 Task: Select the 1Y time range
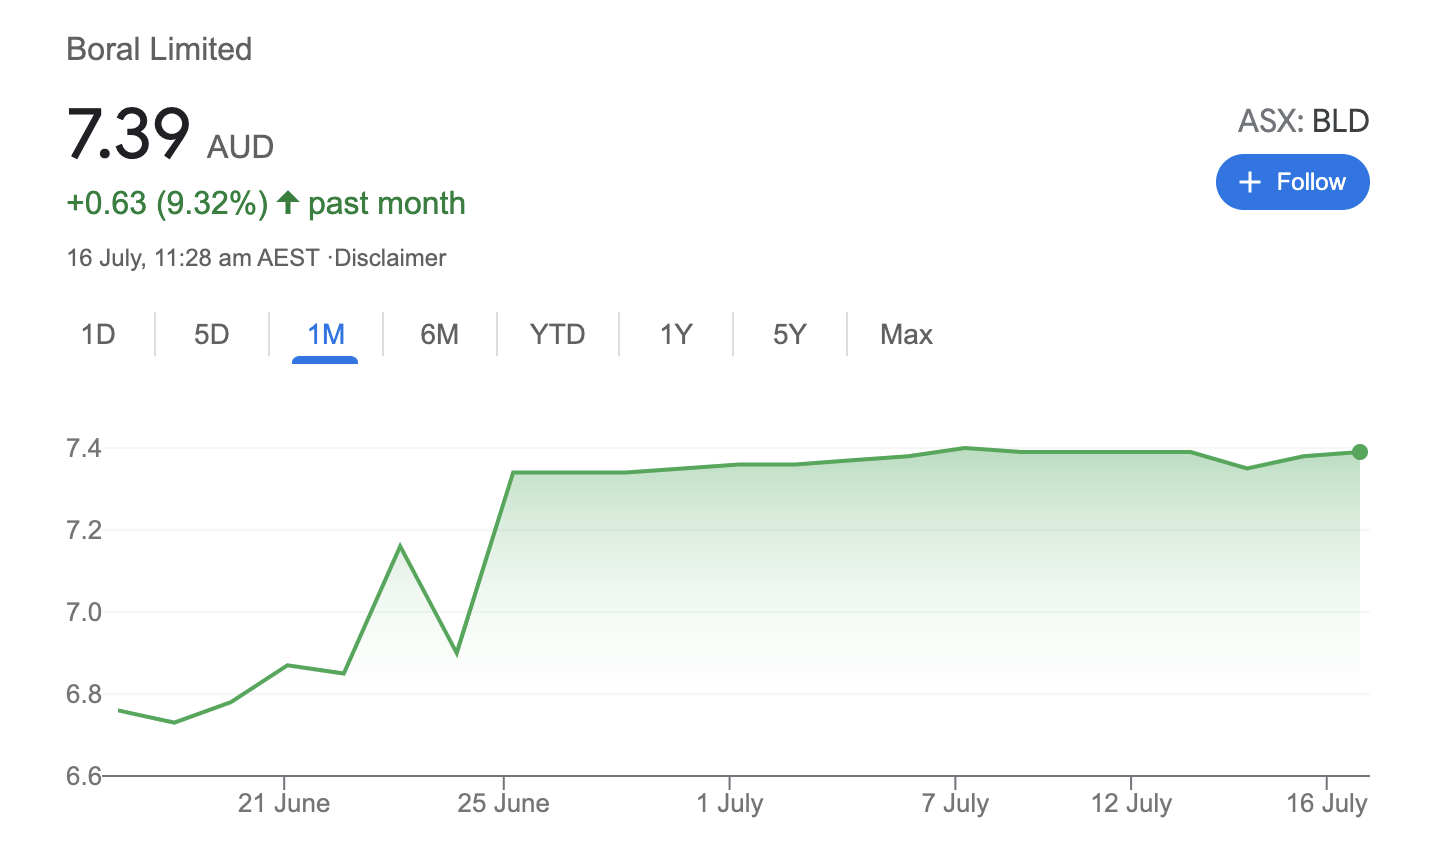coord(676,334)
